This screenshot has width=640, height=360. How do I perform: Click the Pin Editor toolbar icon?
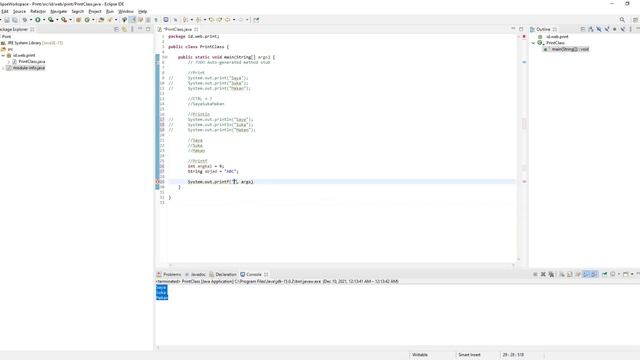[256, 20]
